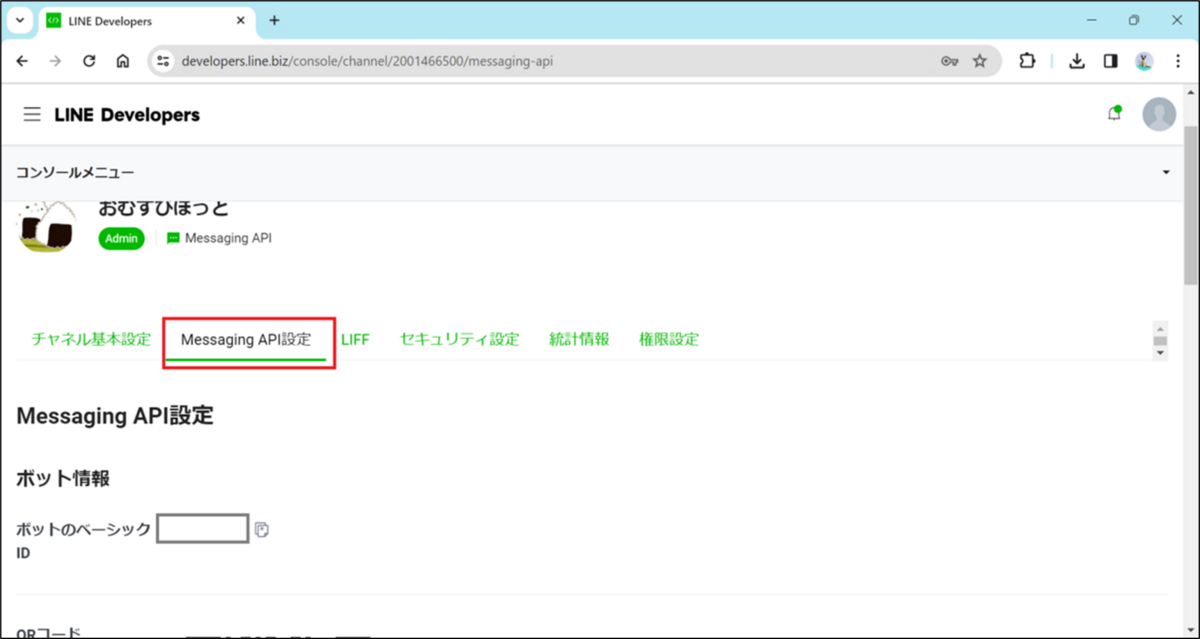Image resolution: width=1200 pixels, height=639 pixels.
Task: Click the bot basic ID field
Action: [203, 529]
